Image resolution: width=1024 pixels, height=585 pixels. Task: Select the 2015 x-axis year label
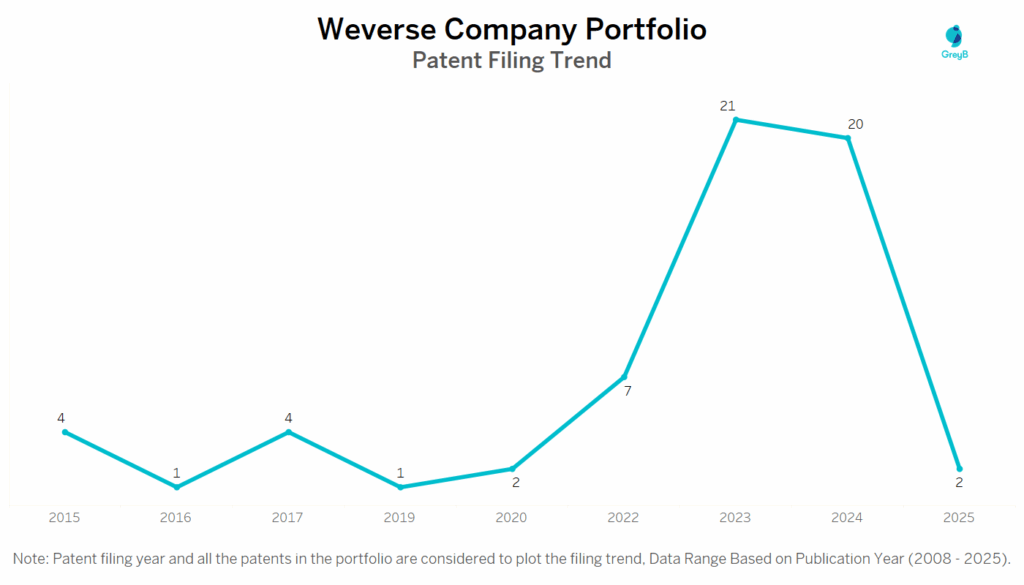(65, 517)
